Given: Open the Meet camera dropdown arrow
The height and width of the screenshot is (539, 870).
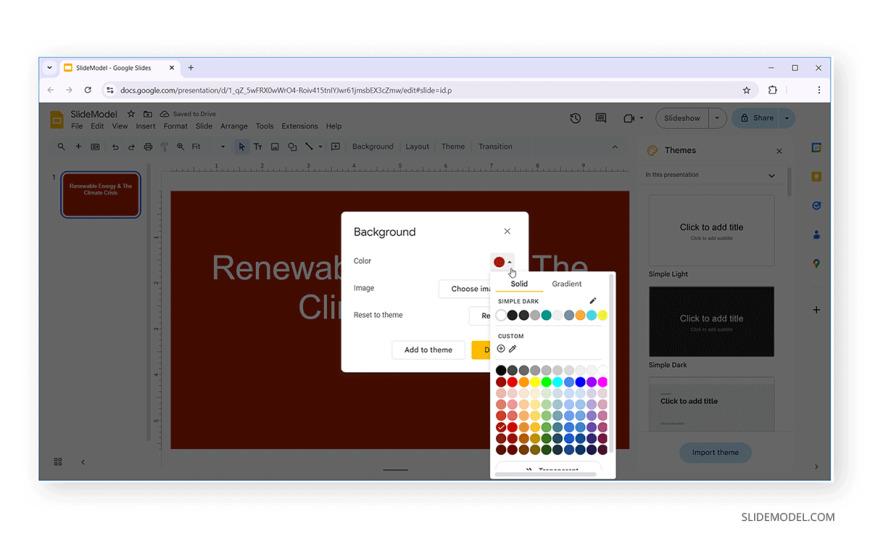Looking at the screenshot, I should pos(641,118).
